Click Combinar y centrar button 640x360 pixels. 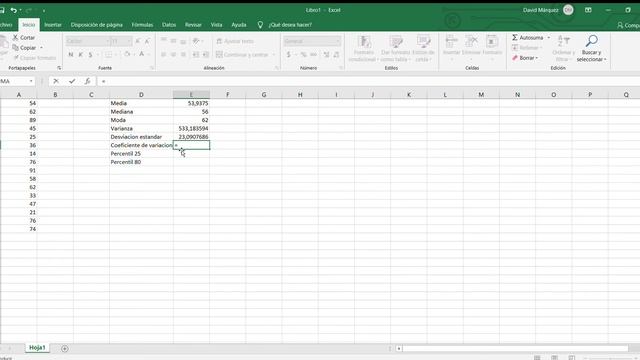pos(242,54)
